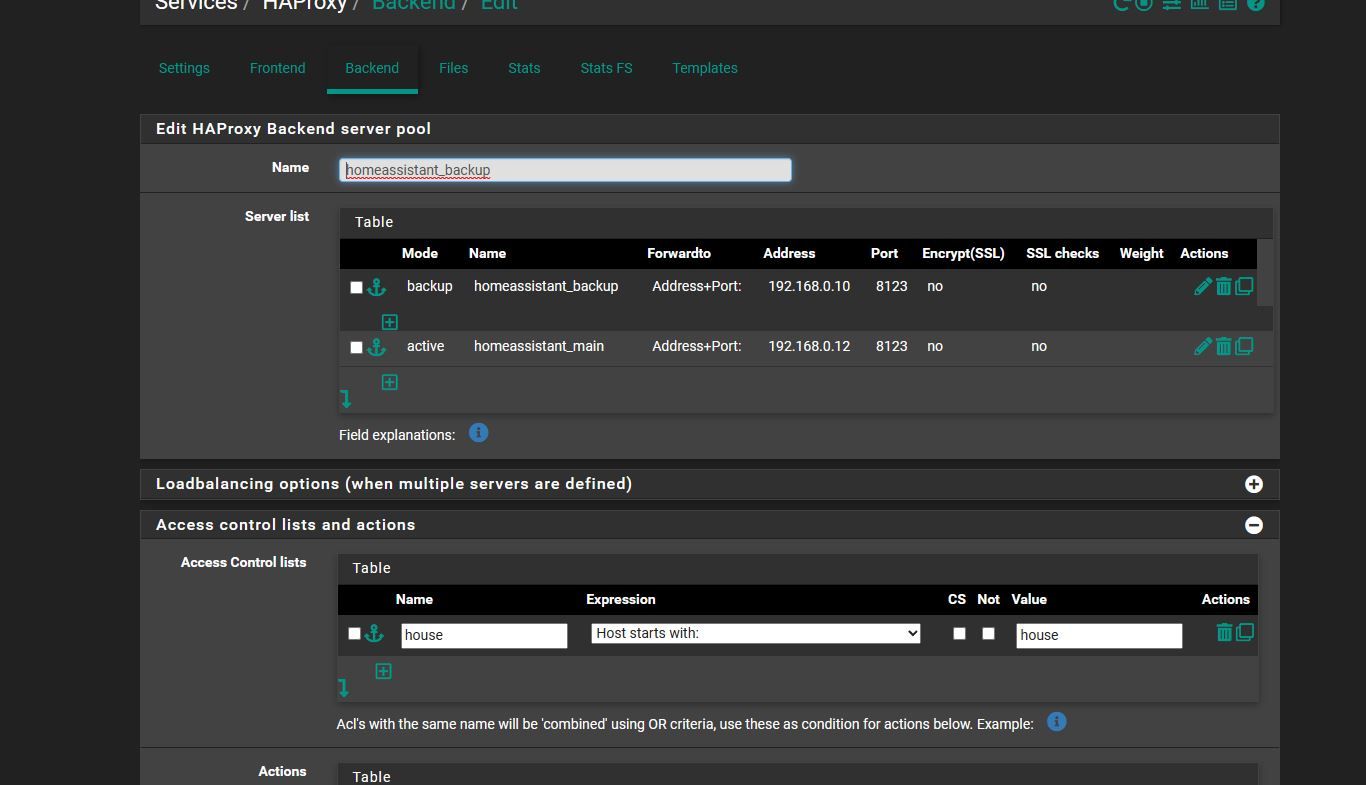Click the SSL checks column header
The image size is (1366, 785).
[x=1062, y=253]
